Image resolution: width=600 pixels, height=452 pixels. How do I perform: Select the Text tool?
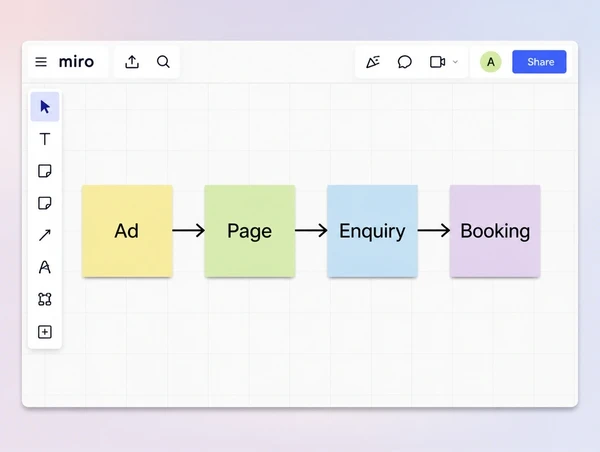(x=45, y=139)
